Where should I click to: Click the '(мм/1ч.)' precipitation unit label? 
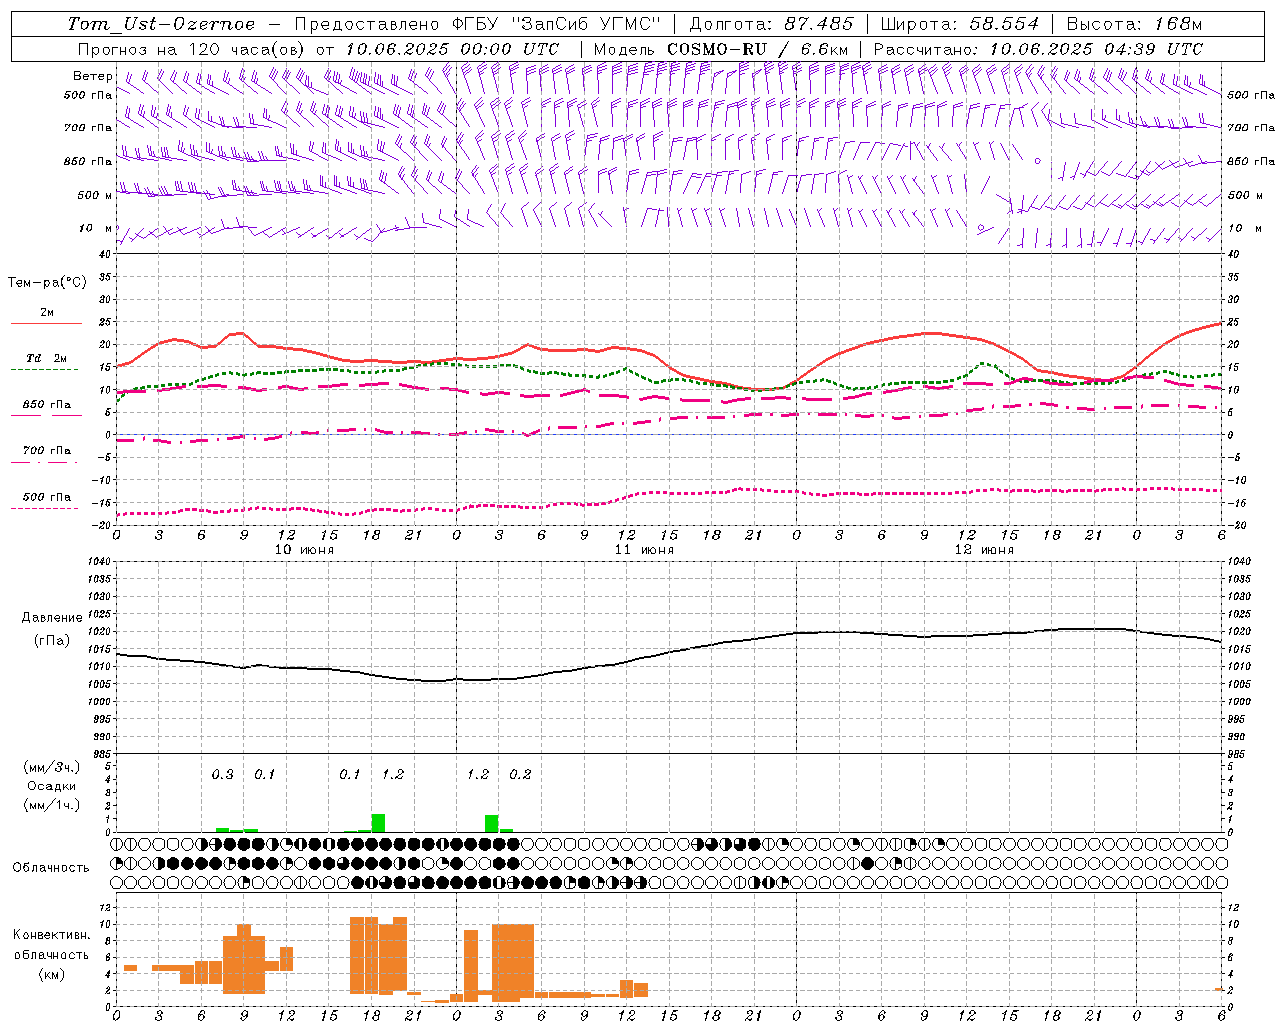(52, 806)
